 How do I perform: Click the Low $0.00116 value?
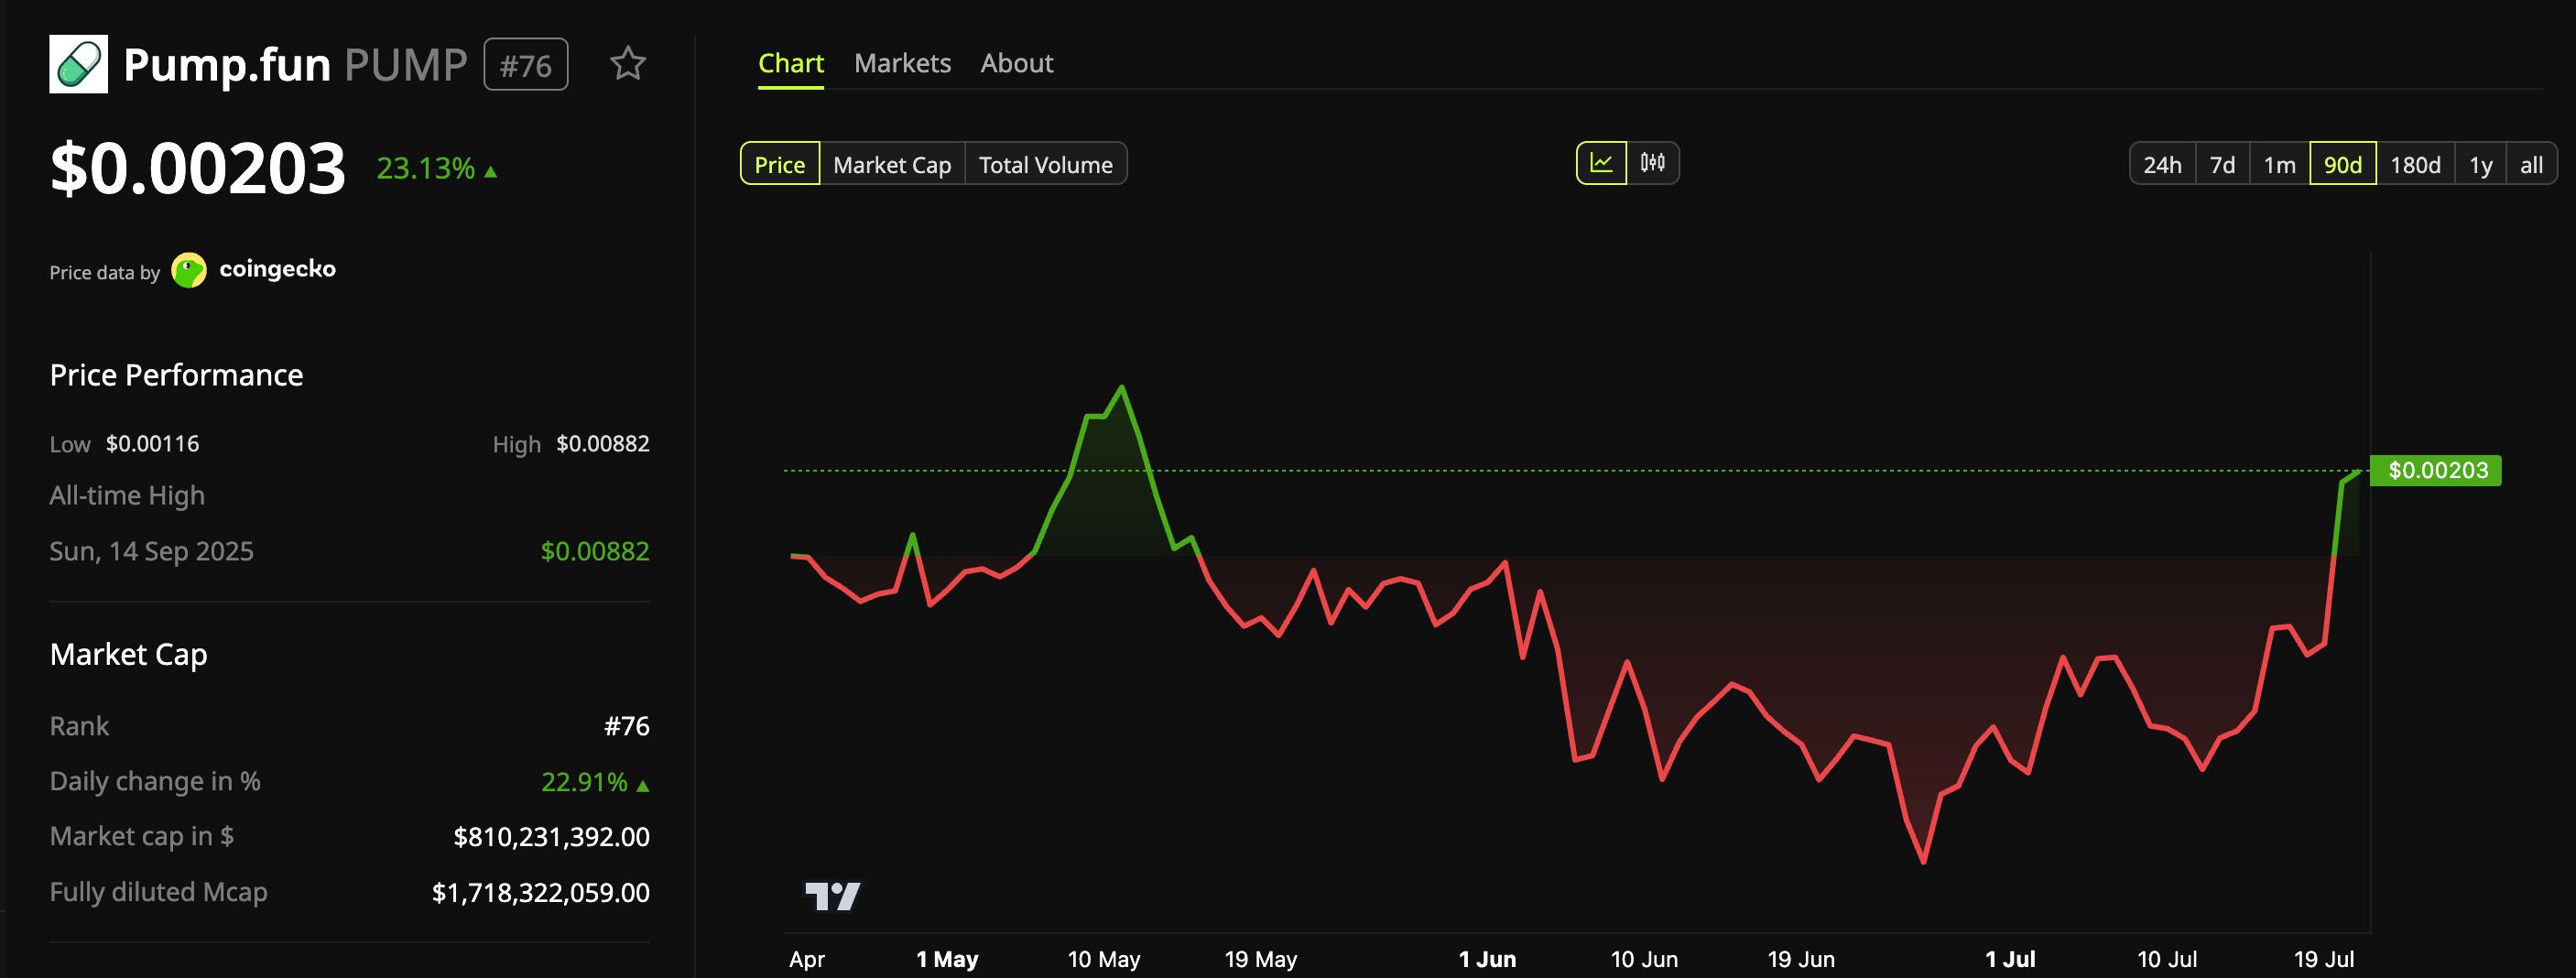(x=152, y=443)
